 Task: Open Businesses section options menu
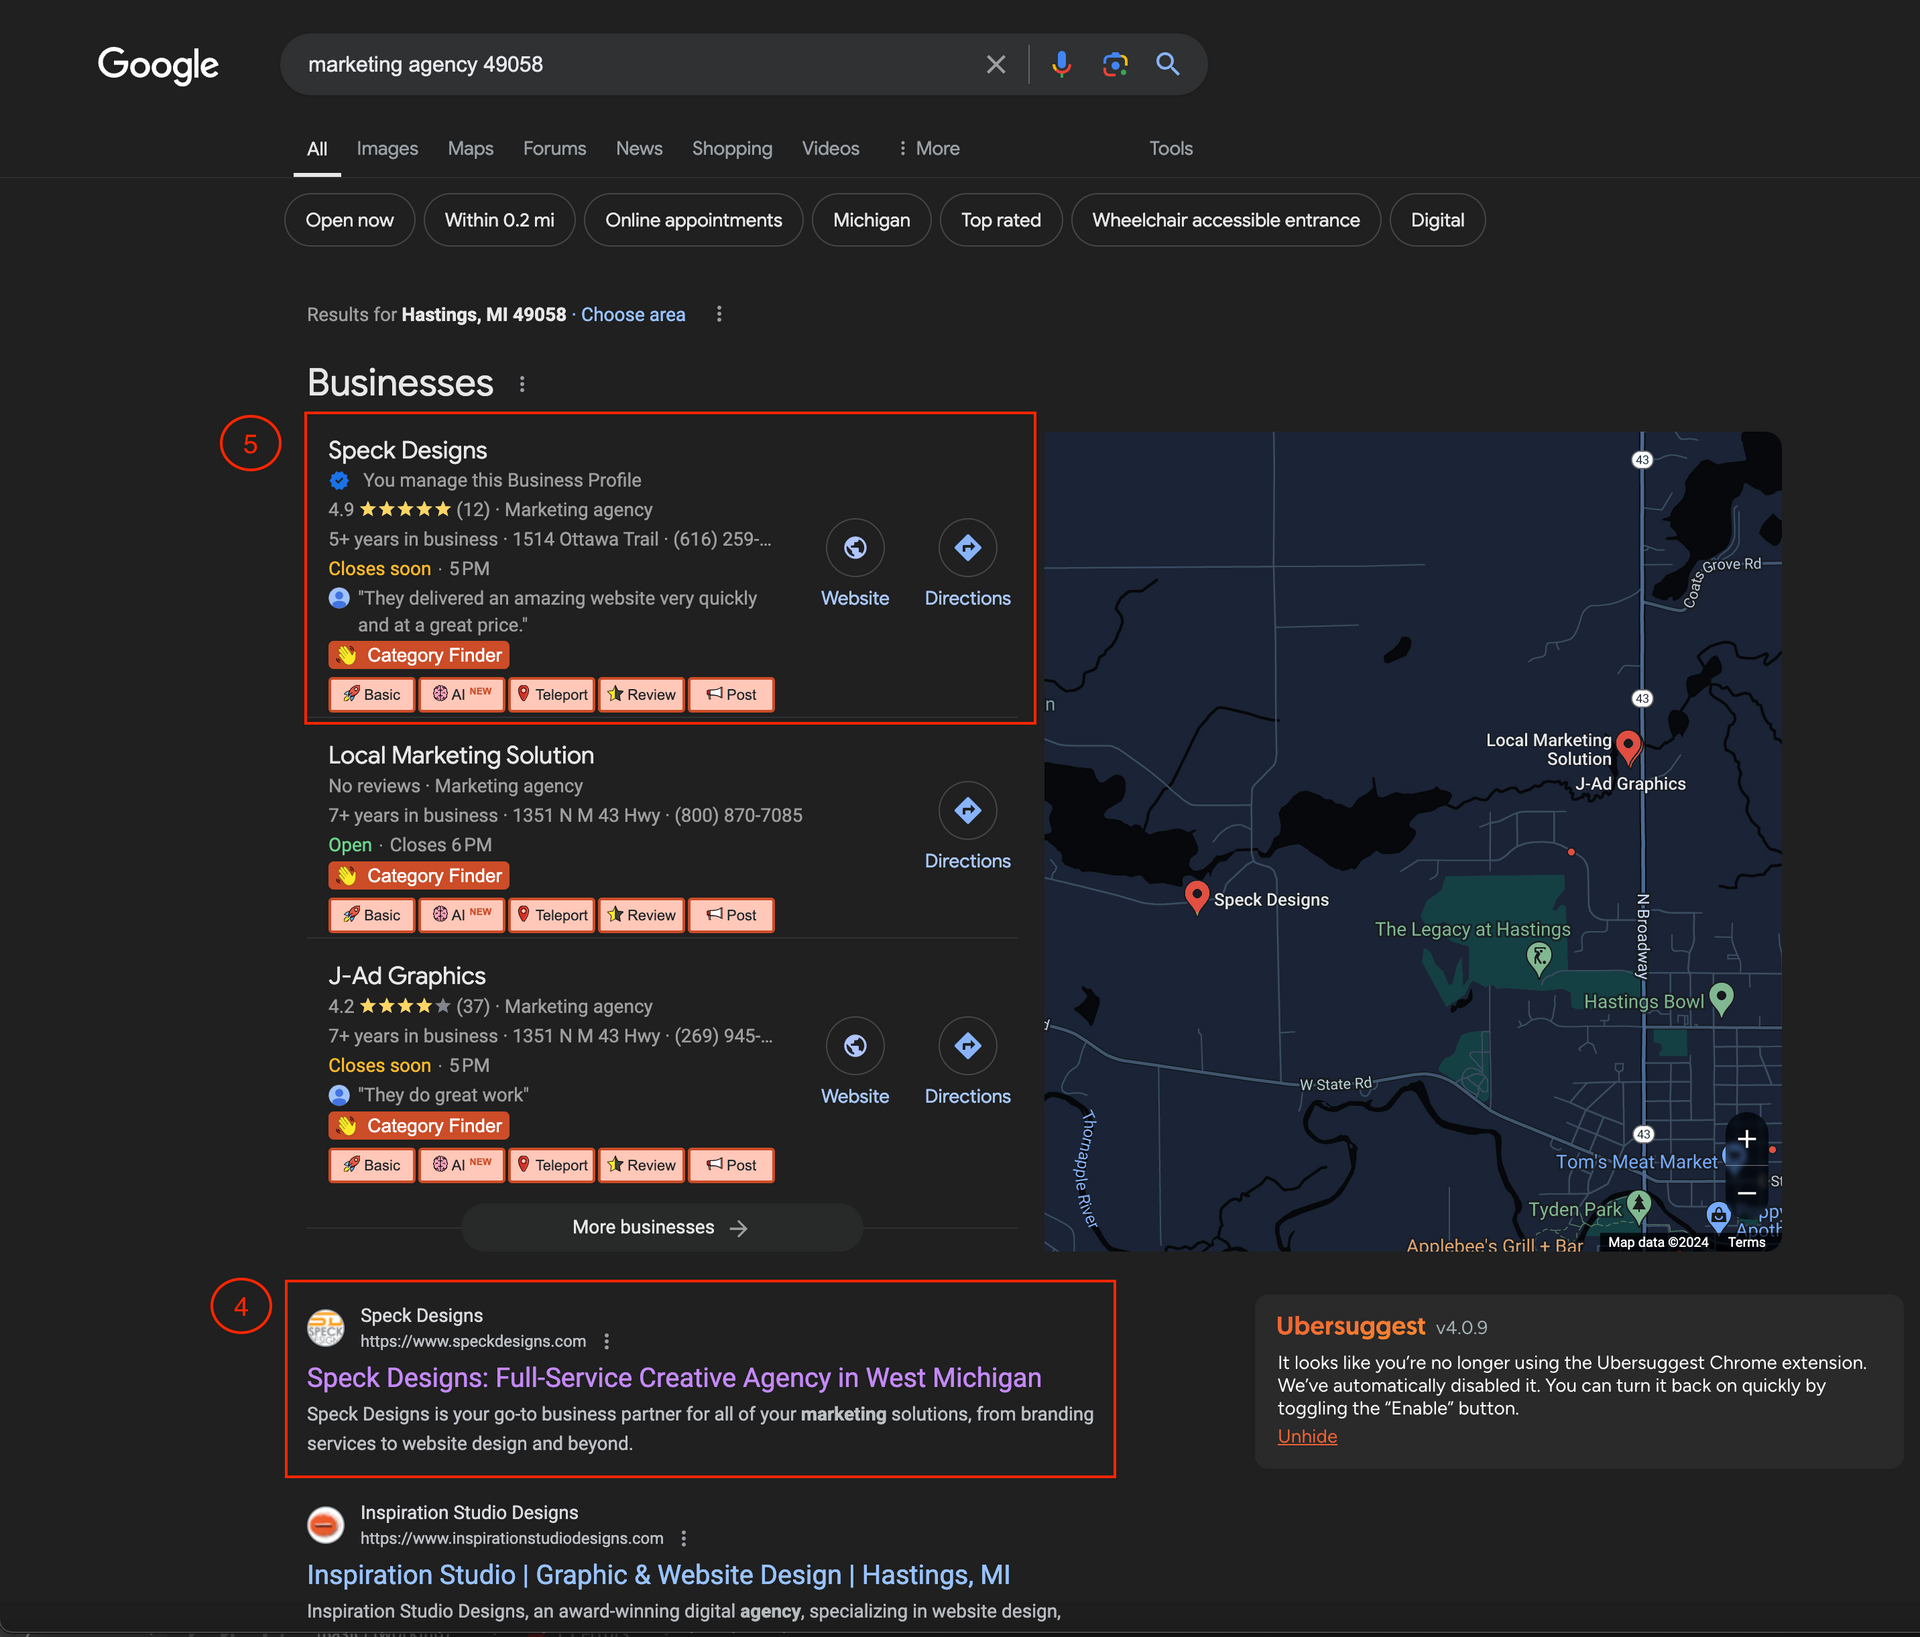(522, 384)
